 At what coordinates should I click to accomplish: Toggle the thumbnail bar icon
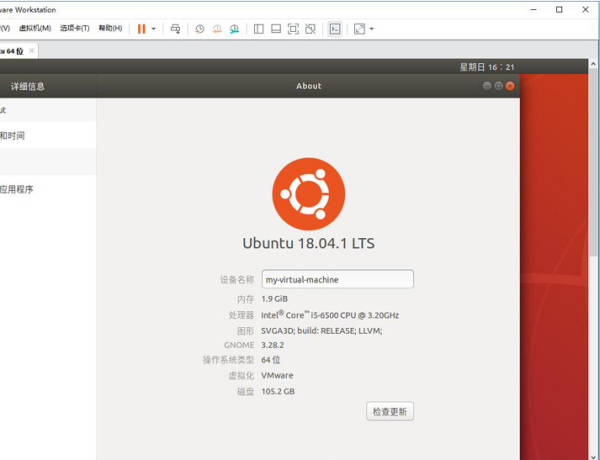tap(276, 29)
